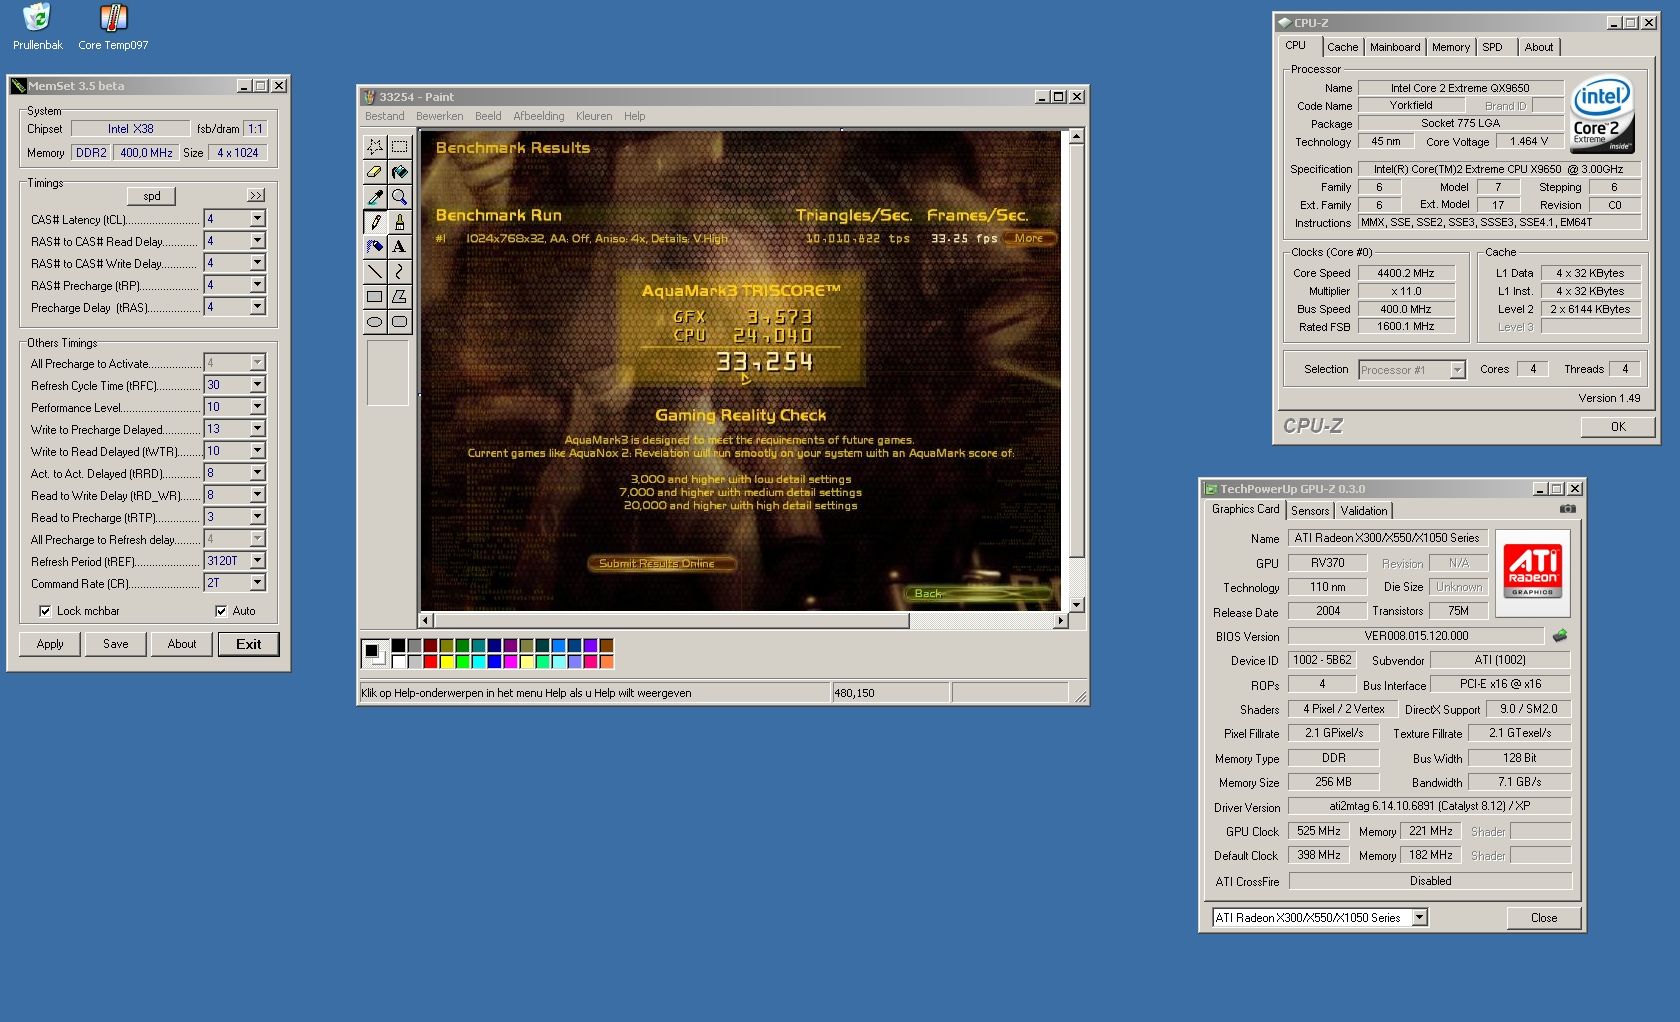The image size is (1680, 1022).
Task: Pick the yellow color swatch in Paint
Action: pyautogui.click(x=446, y=661)
